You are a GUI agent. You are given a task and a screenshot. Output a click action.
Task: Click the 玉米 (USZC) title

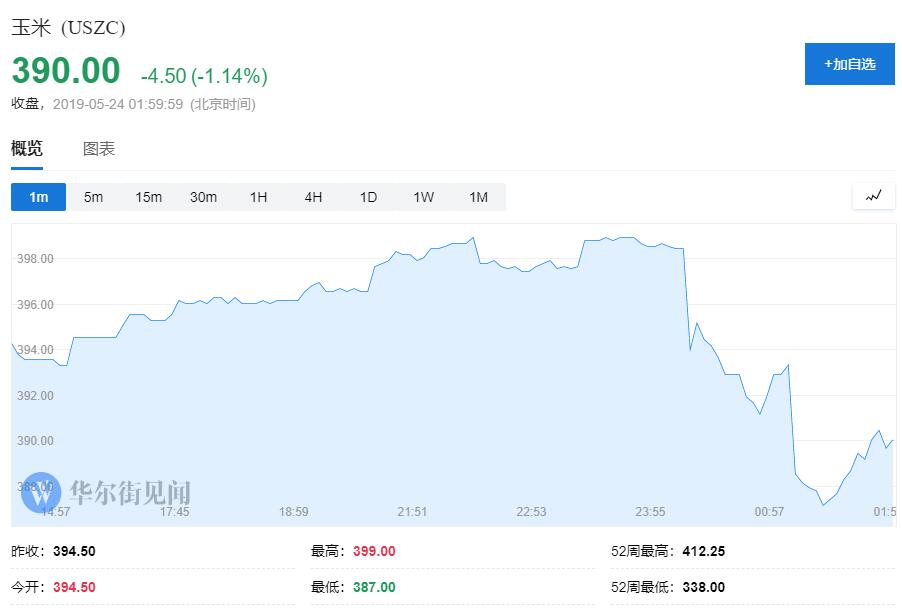click(68, 28)
